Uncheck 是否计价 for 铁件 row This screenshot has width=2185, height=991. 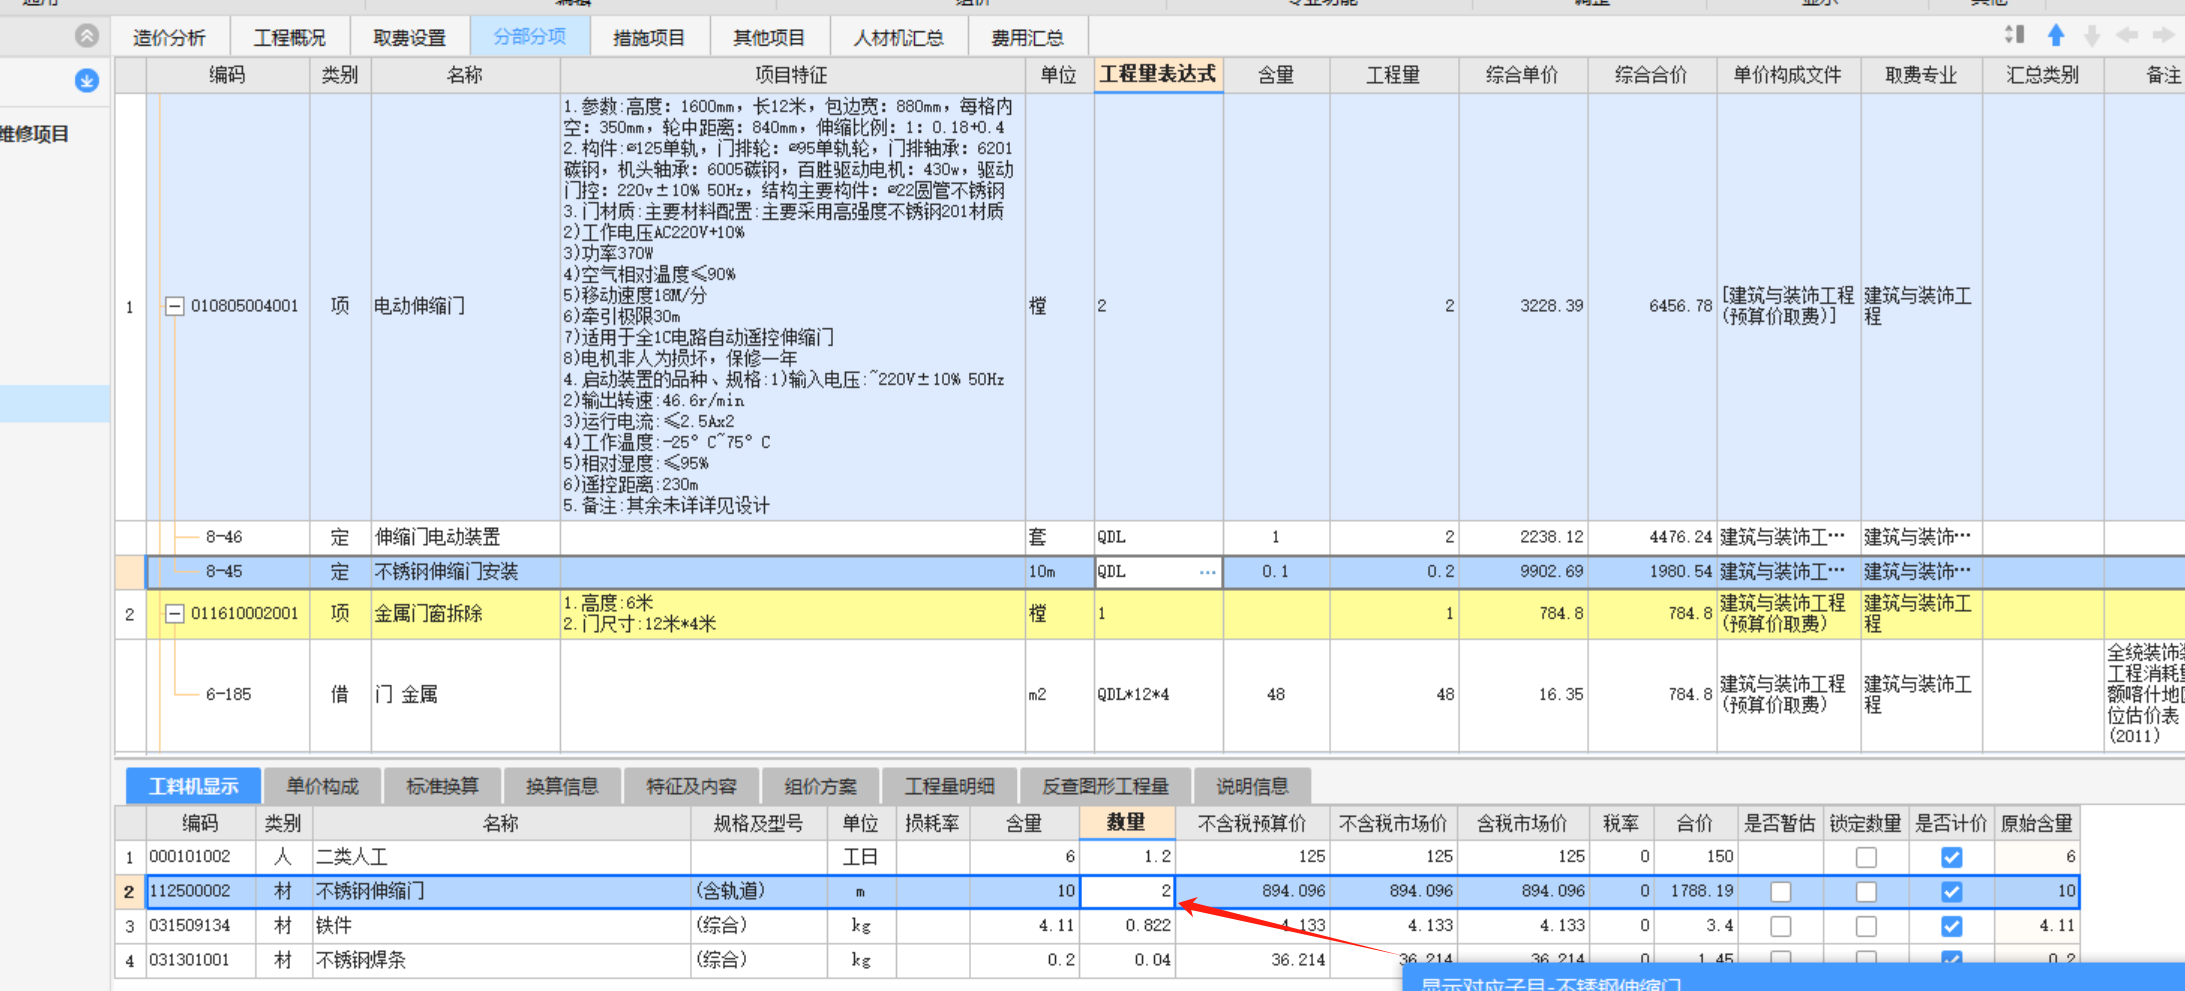coord(1951,926)
